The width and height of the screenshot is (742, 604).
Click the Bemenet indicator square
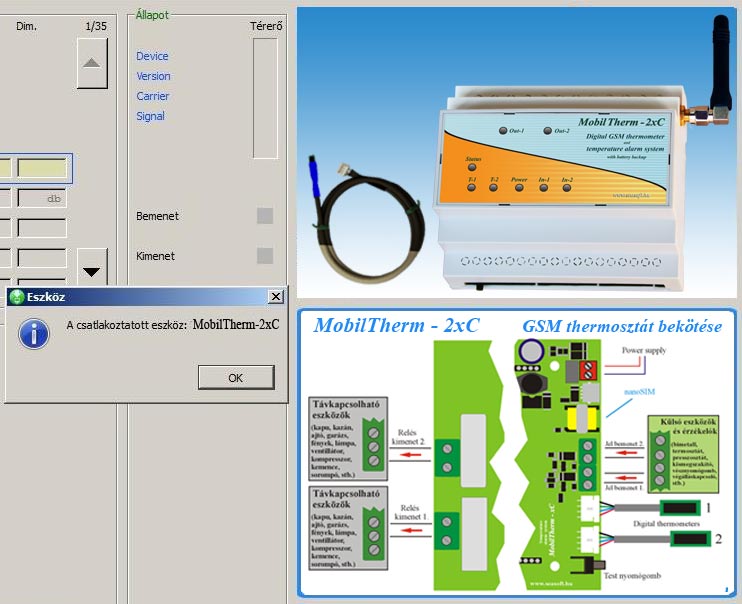pyautogui.click(x=265, y=215)
